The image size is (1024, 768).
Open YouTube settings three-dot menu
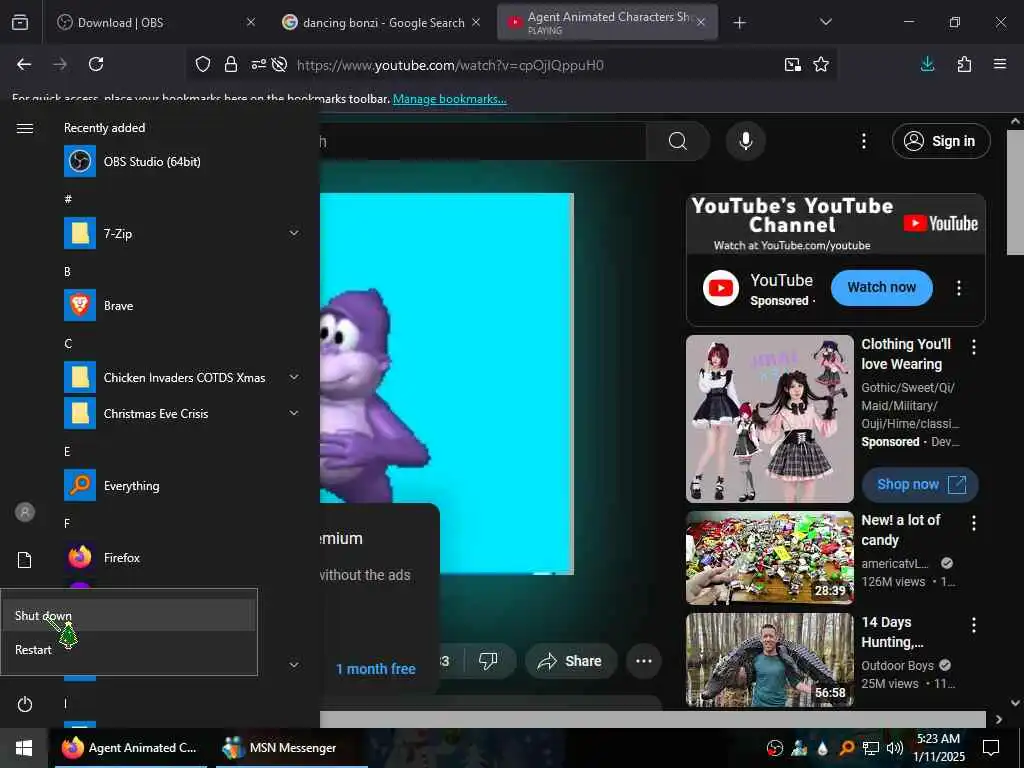(863, 141)
